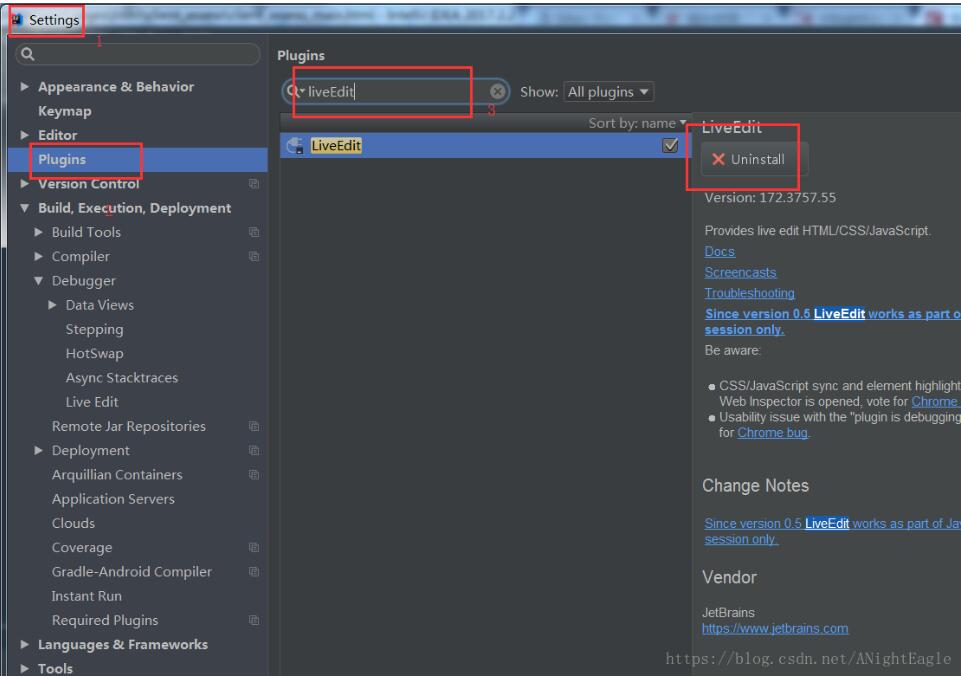
Task: Select Instant Run settings entry
Action: pyautogui.click(x=86, y=596)
